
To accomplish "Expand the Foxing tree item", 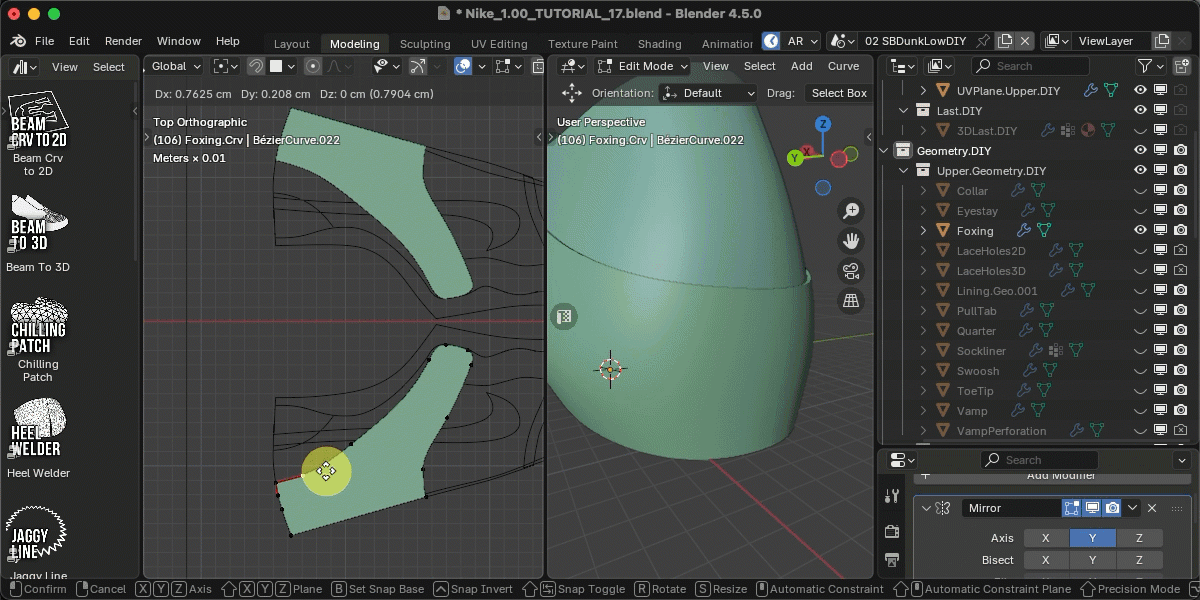I will pos(923,231).
